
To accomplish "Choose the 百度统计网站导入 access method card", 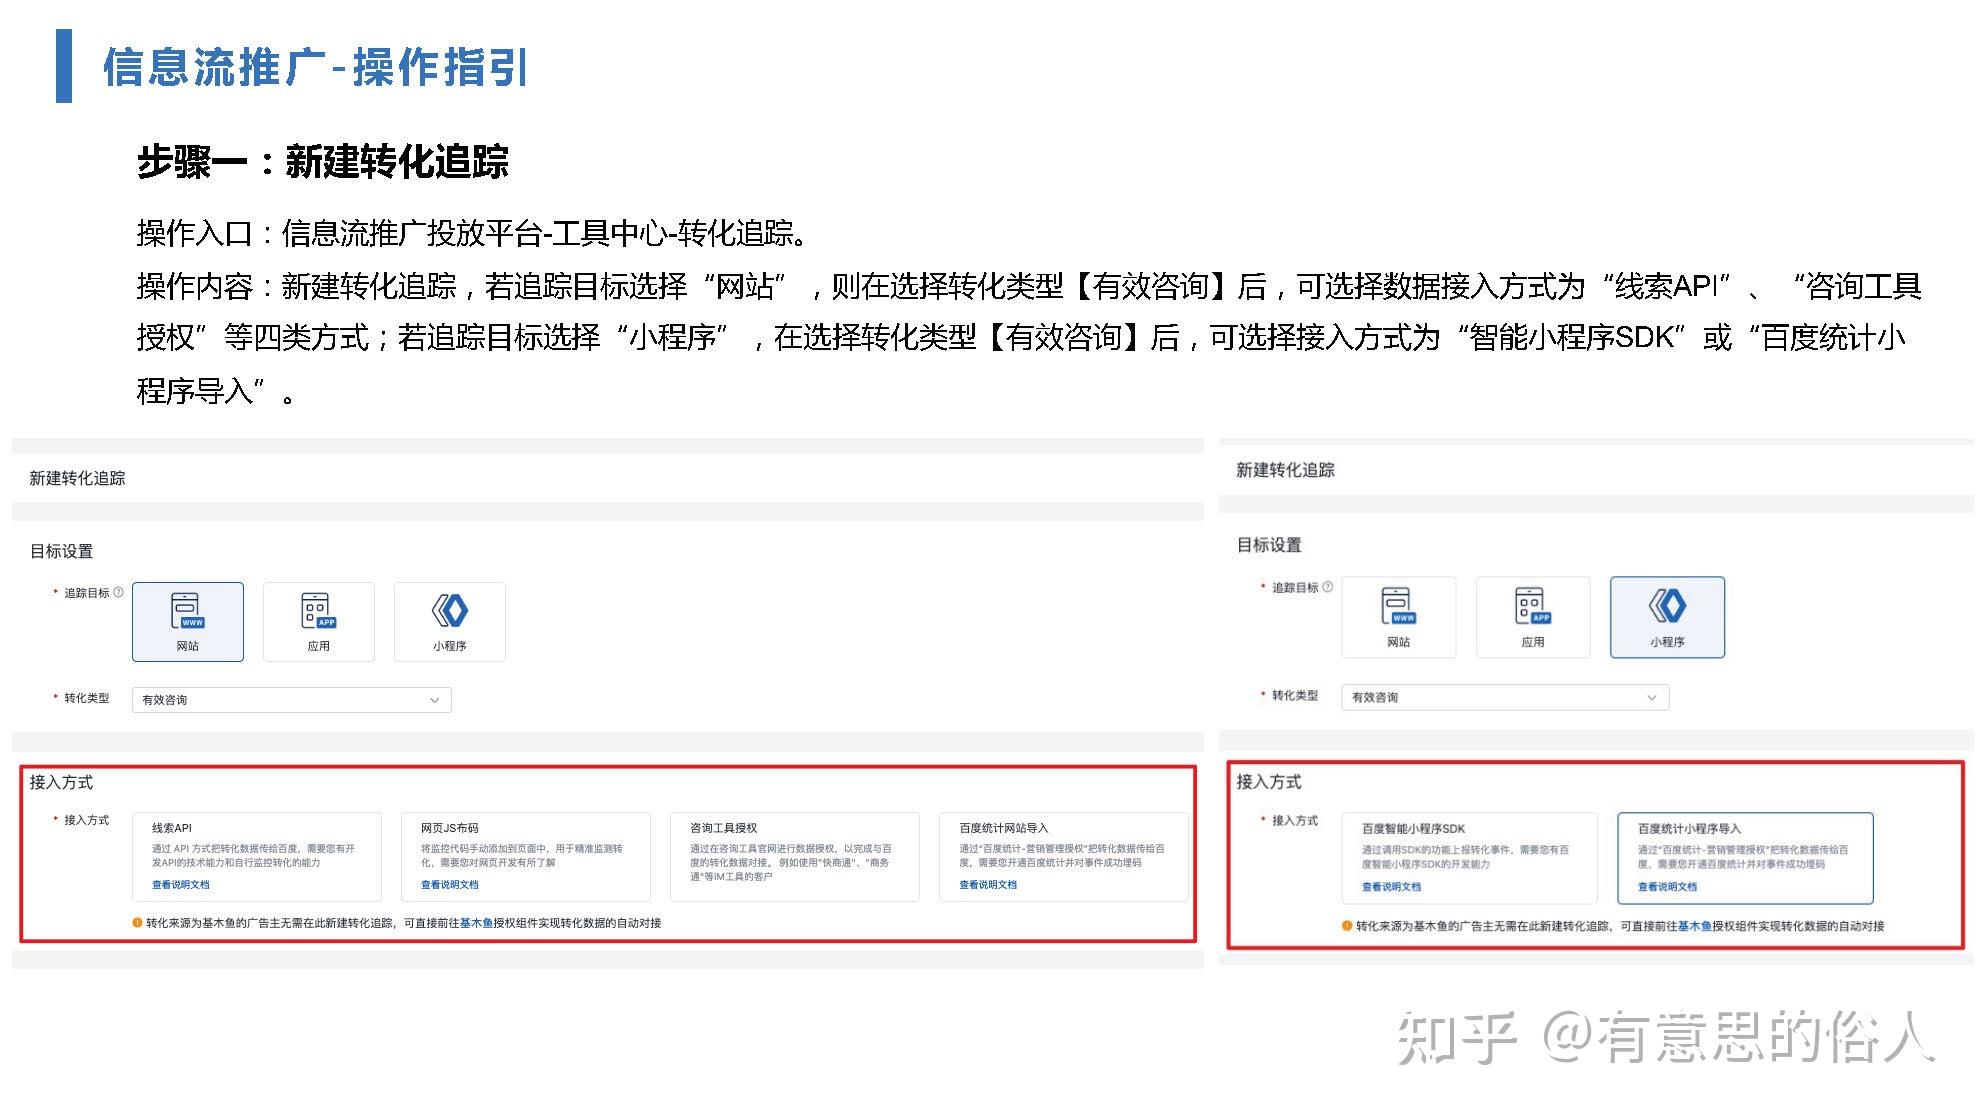I will coord(1064,857).
